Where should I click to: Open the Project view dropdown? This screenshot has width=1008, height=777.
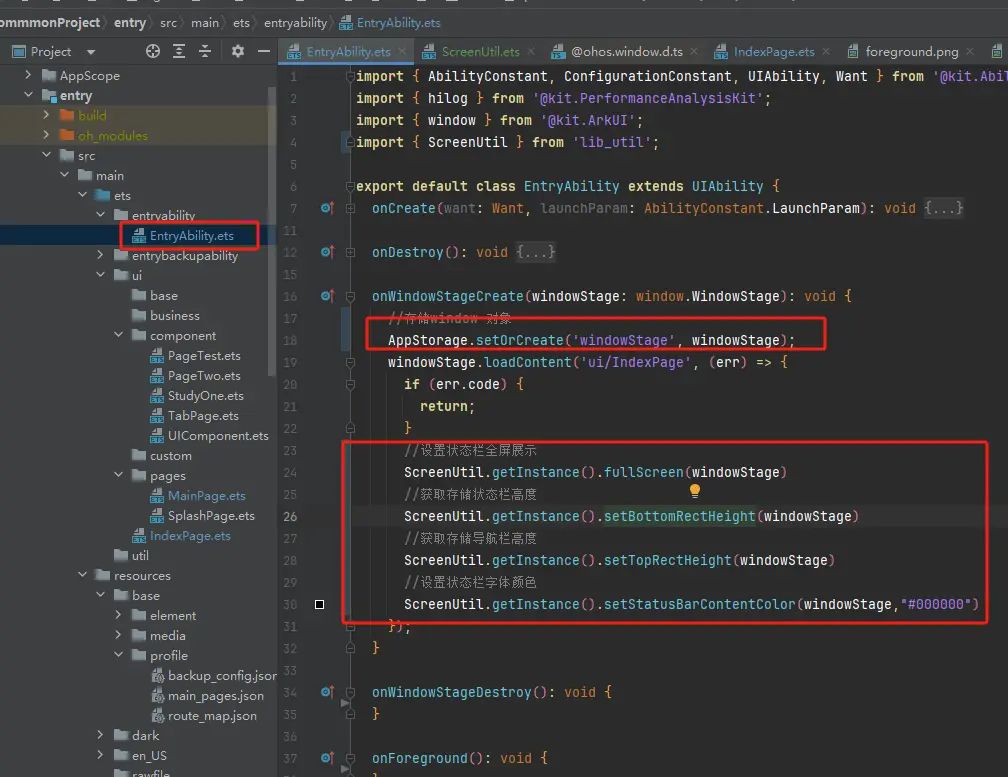(91, 52)
